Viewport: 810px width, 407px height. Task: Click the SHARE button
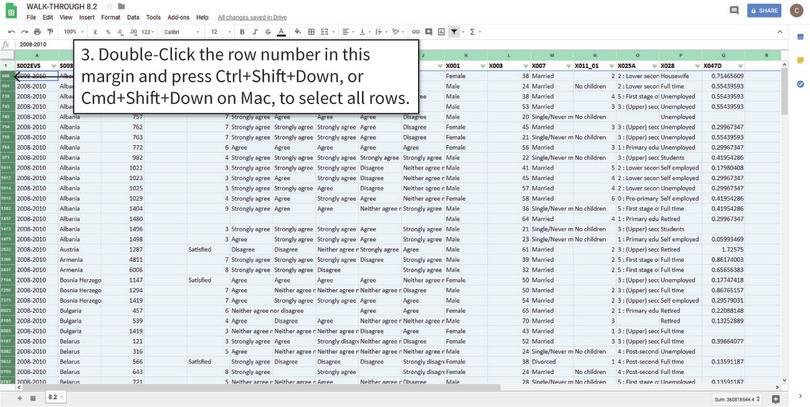point(764,10)
